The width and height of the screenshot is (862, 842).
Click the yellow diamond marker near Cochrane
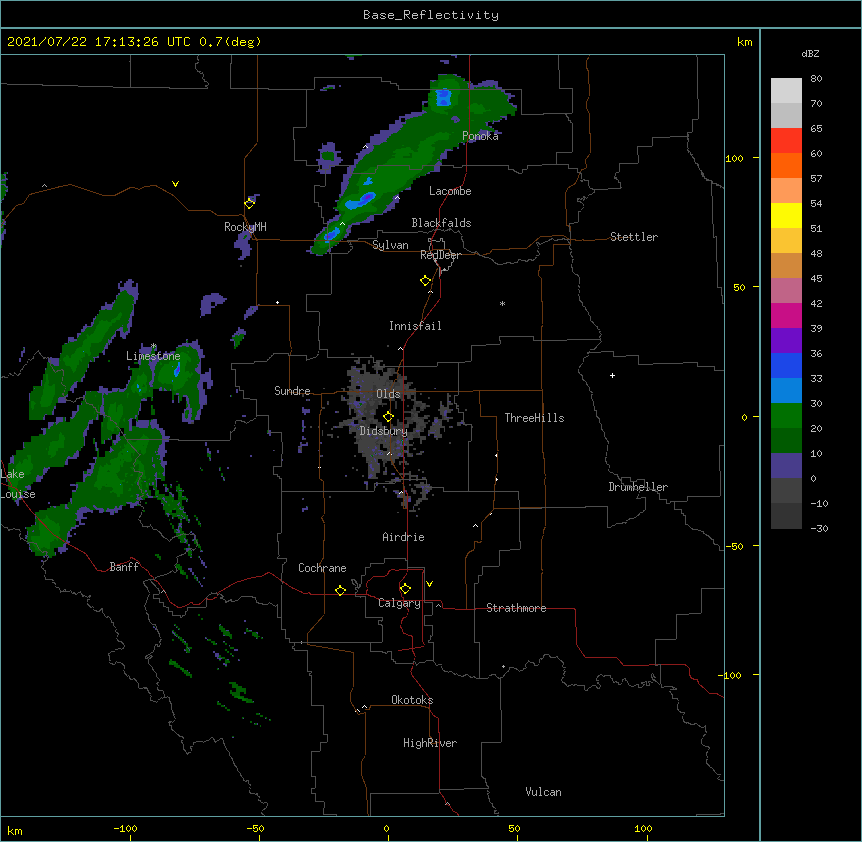tap(340, 590)
